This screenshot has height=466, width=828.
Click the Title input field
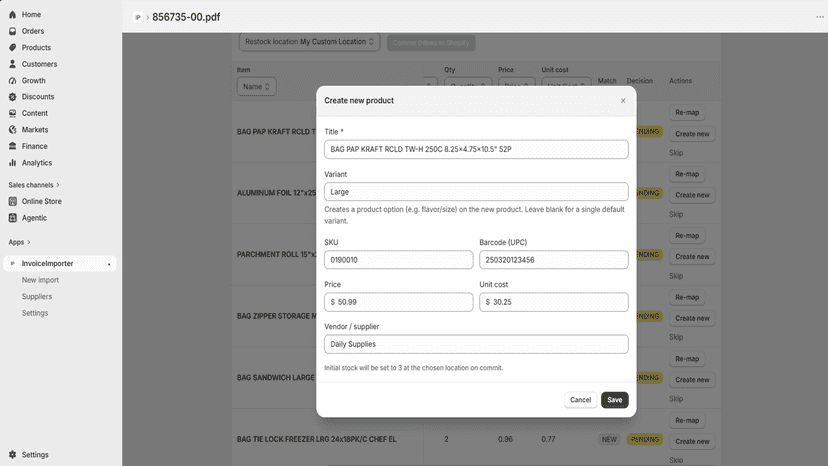click(476, 150)
